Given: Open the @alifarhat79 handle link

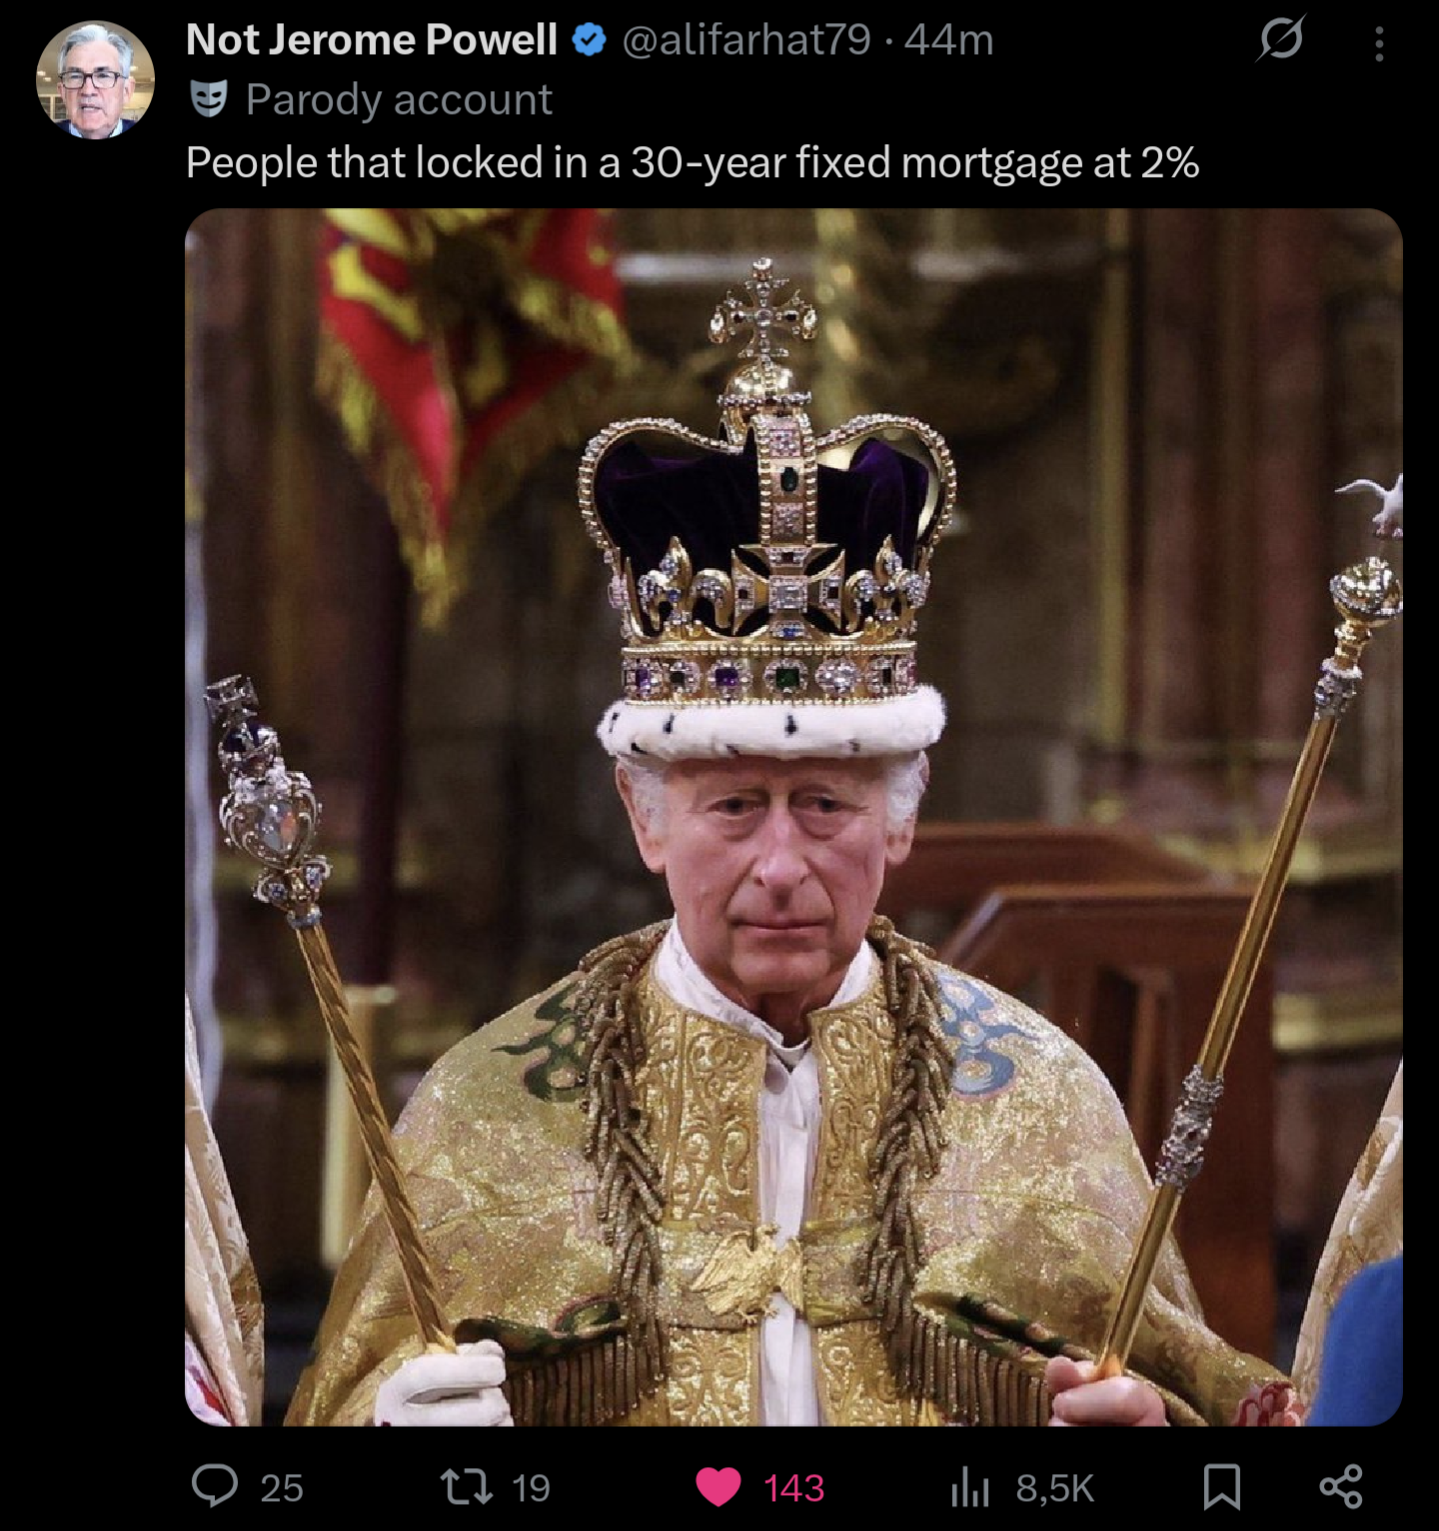Looking at the screenshot, I should (746, 40).
